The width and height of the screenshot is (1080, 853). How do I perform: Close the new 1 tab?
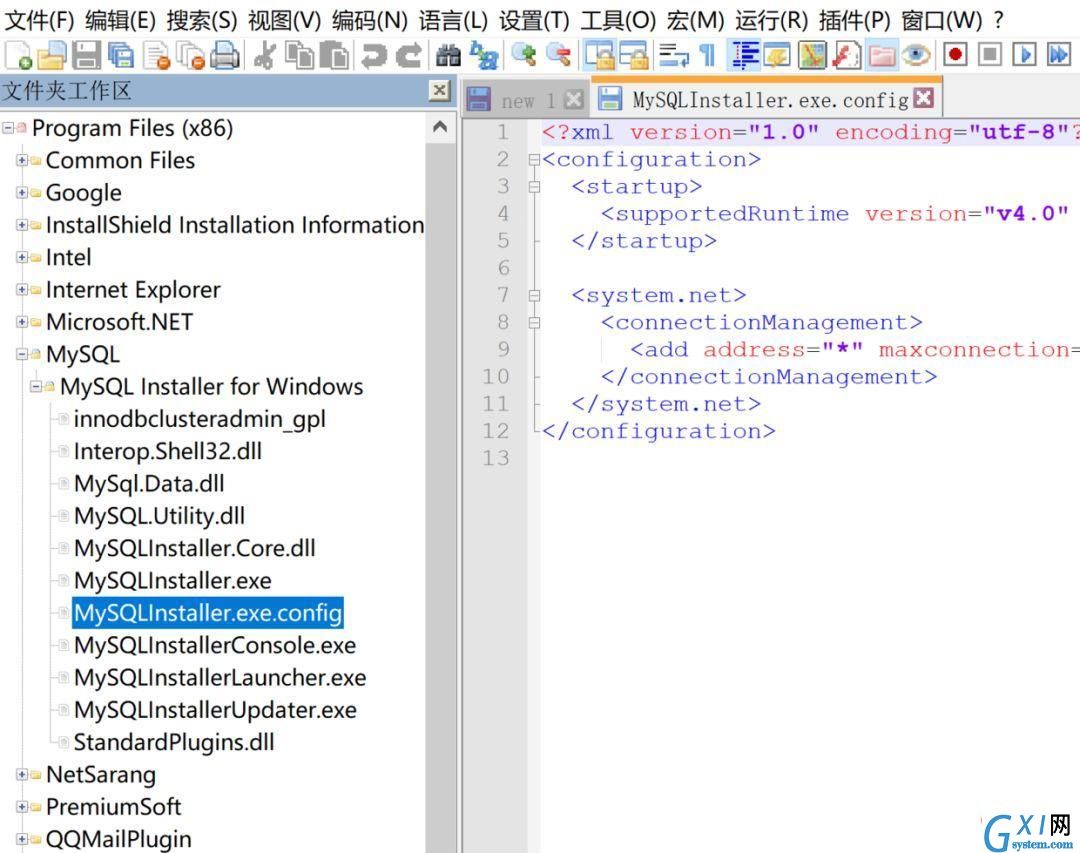[573, 100]
